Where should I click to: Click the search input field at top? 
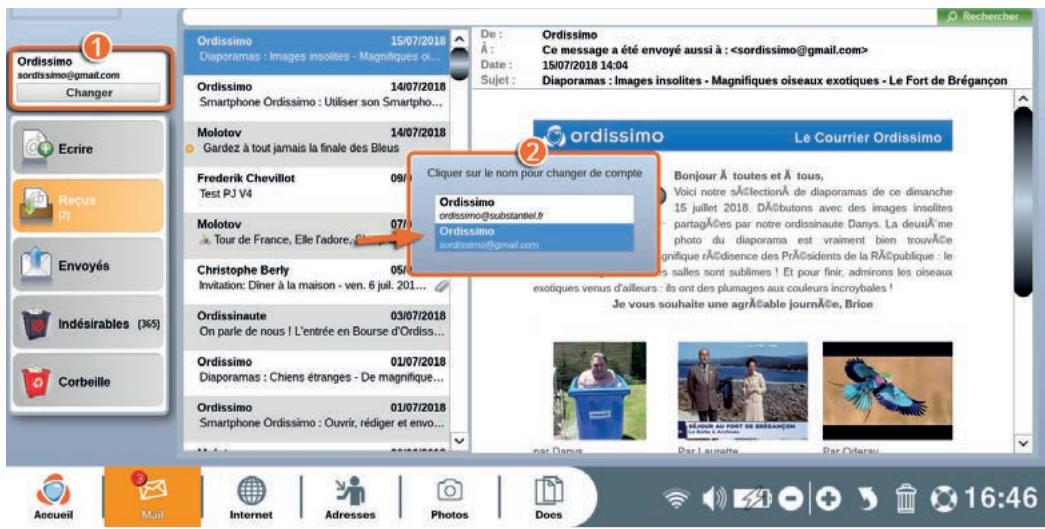[558, 17]
